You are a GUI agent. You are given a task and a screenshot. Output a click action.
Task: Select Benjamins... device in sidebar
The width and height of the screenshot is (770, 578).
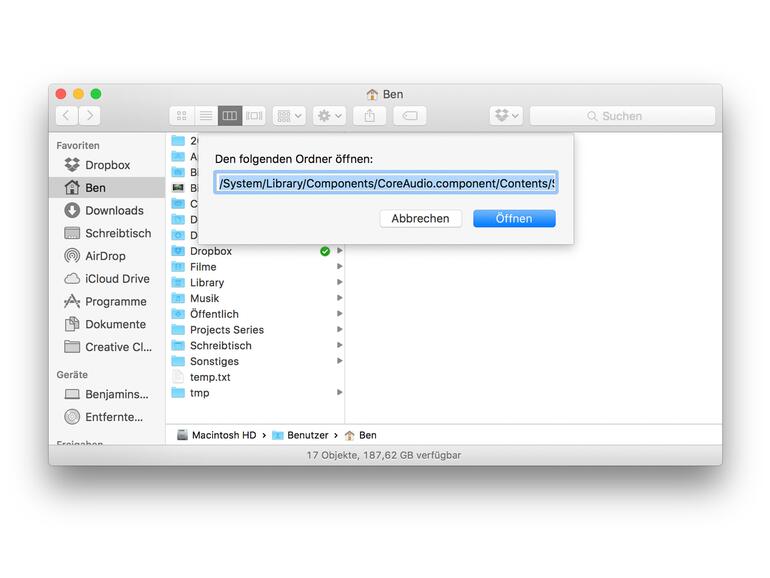click(107, 394)
